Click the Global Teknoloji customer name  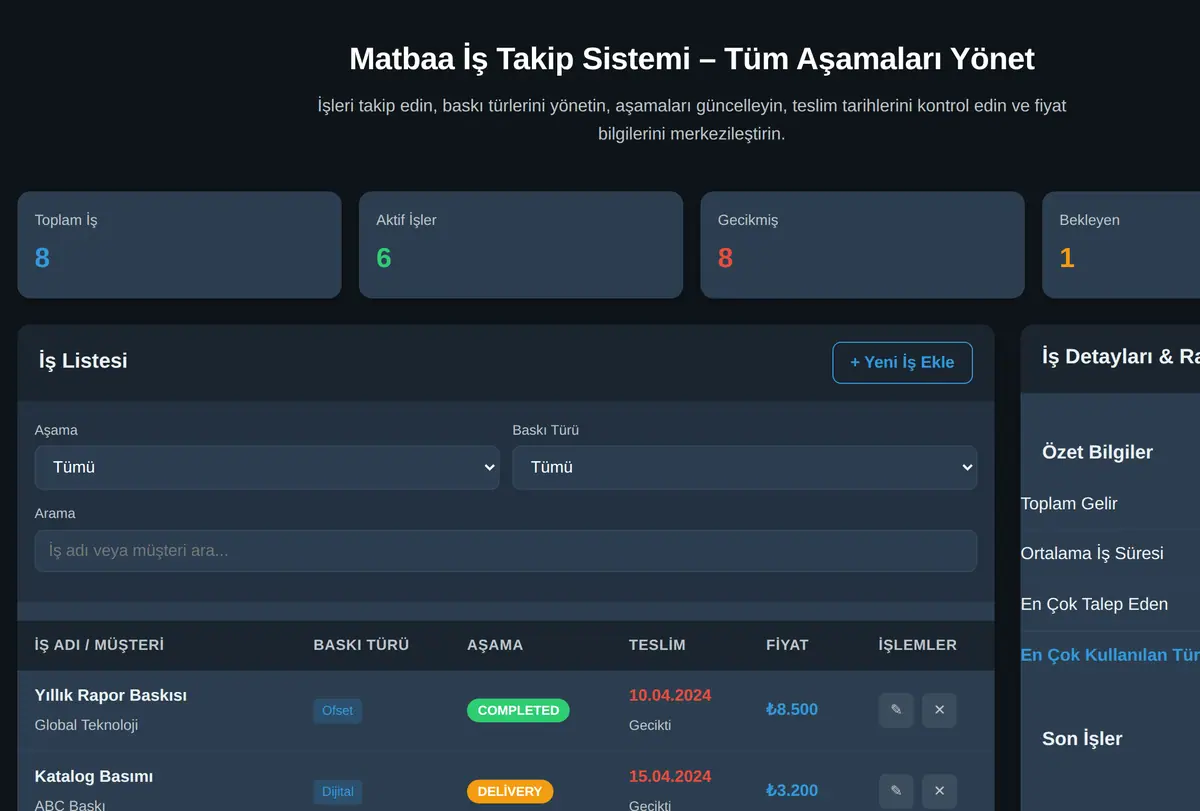86,725
